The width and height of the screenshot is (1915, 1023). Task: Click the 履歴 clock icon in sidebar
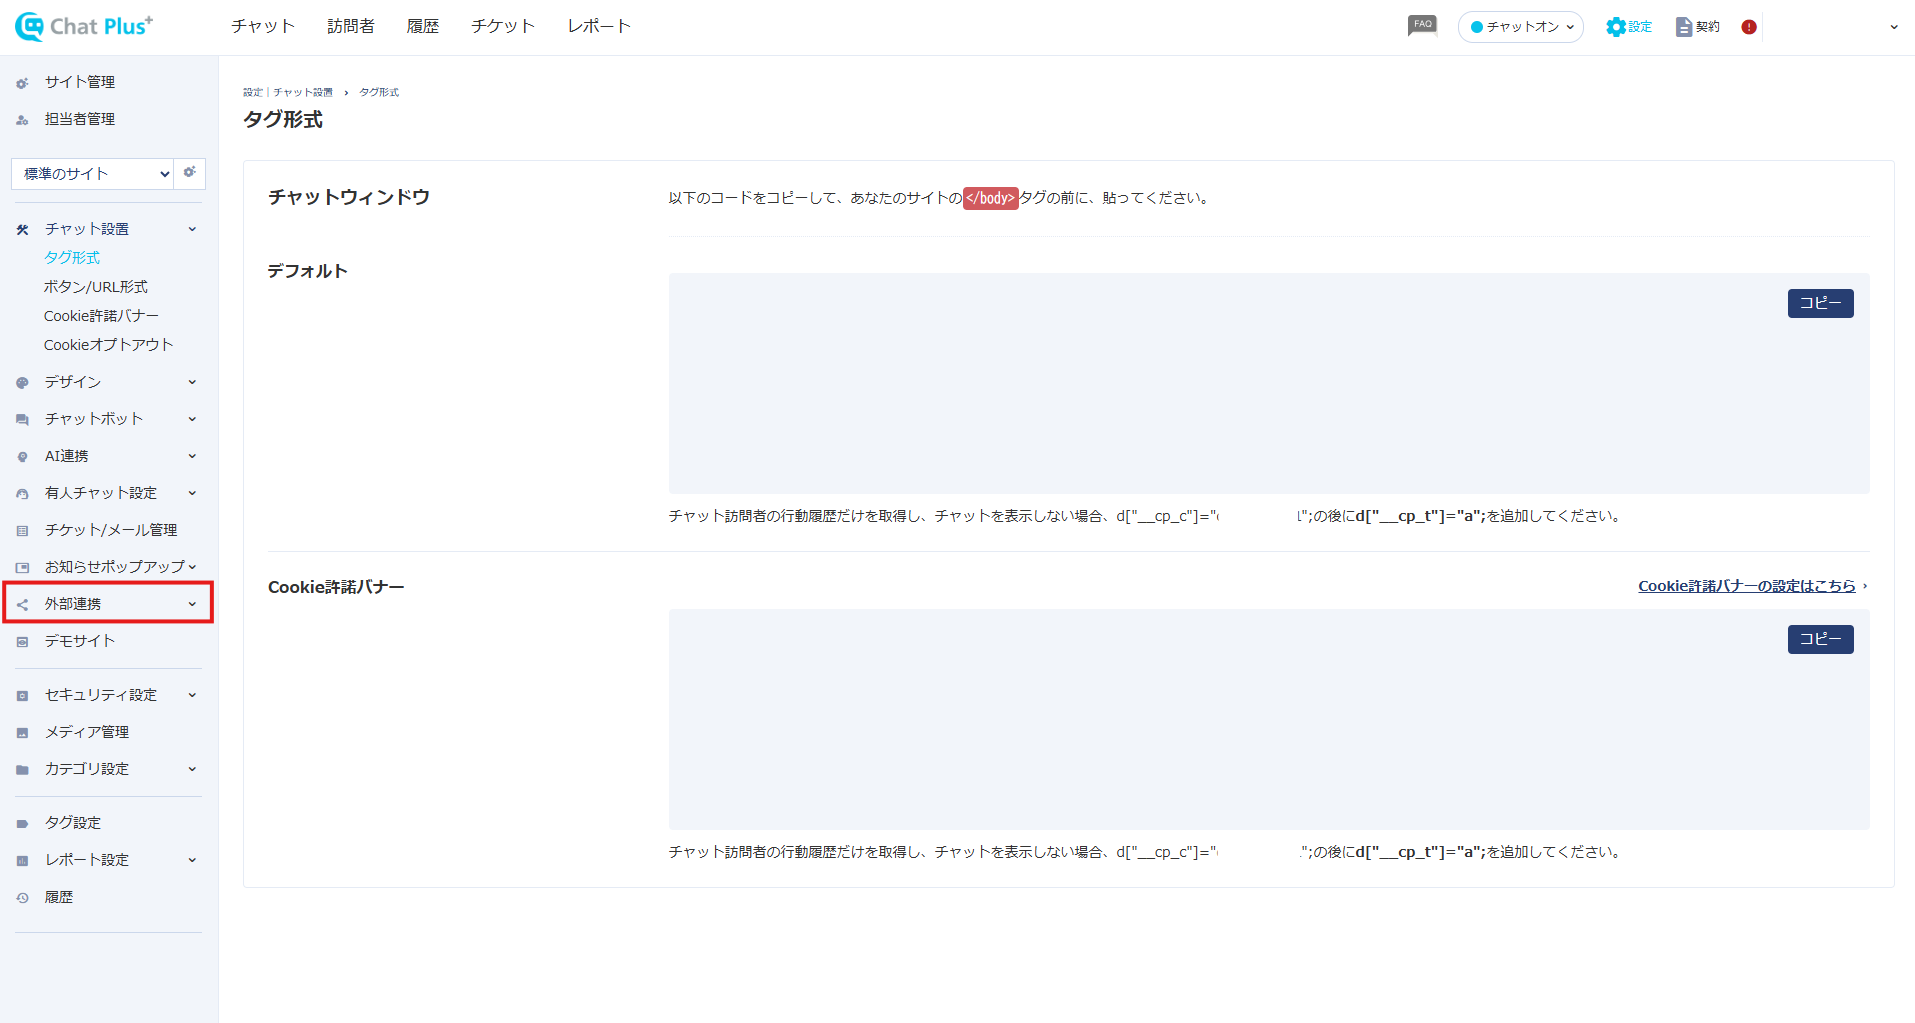22,898
